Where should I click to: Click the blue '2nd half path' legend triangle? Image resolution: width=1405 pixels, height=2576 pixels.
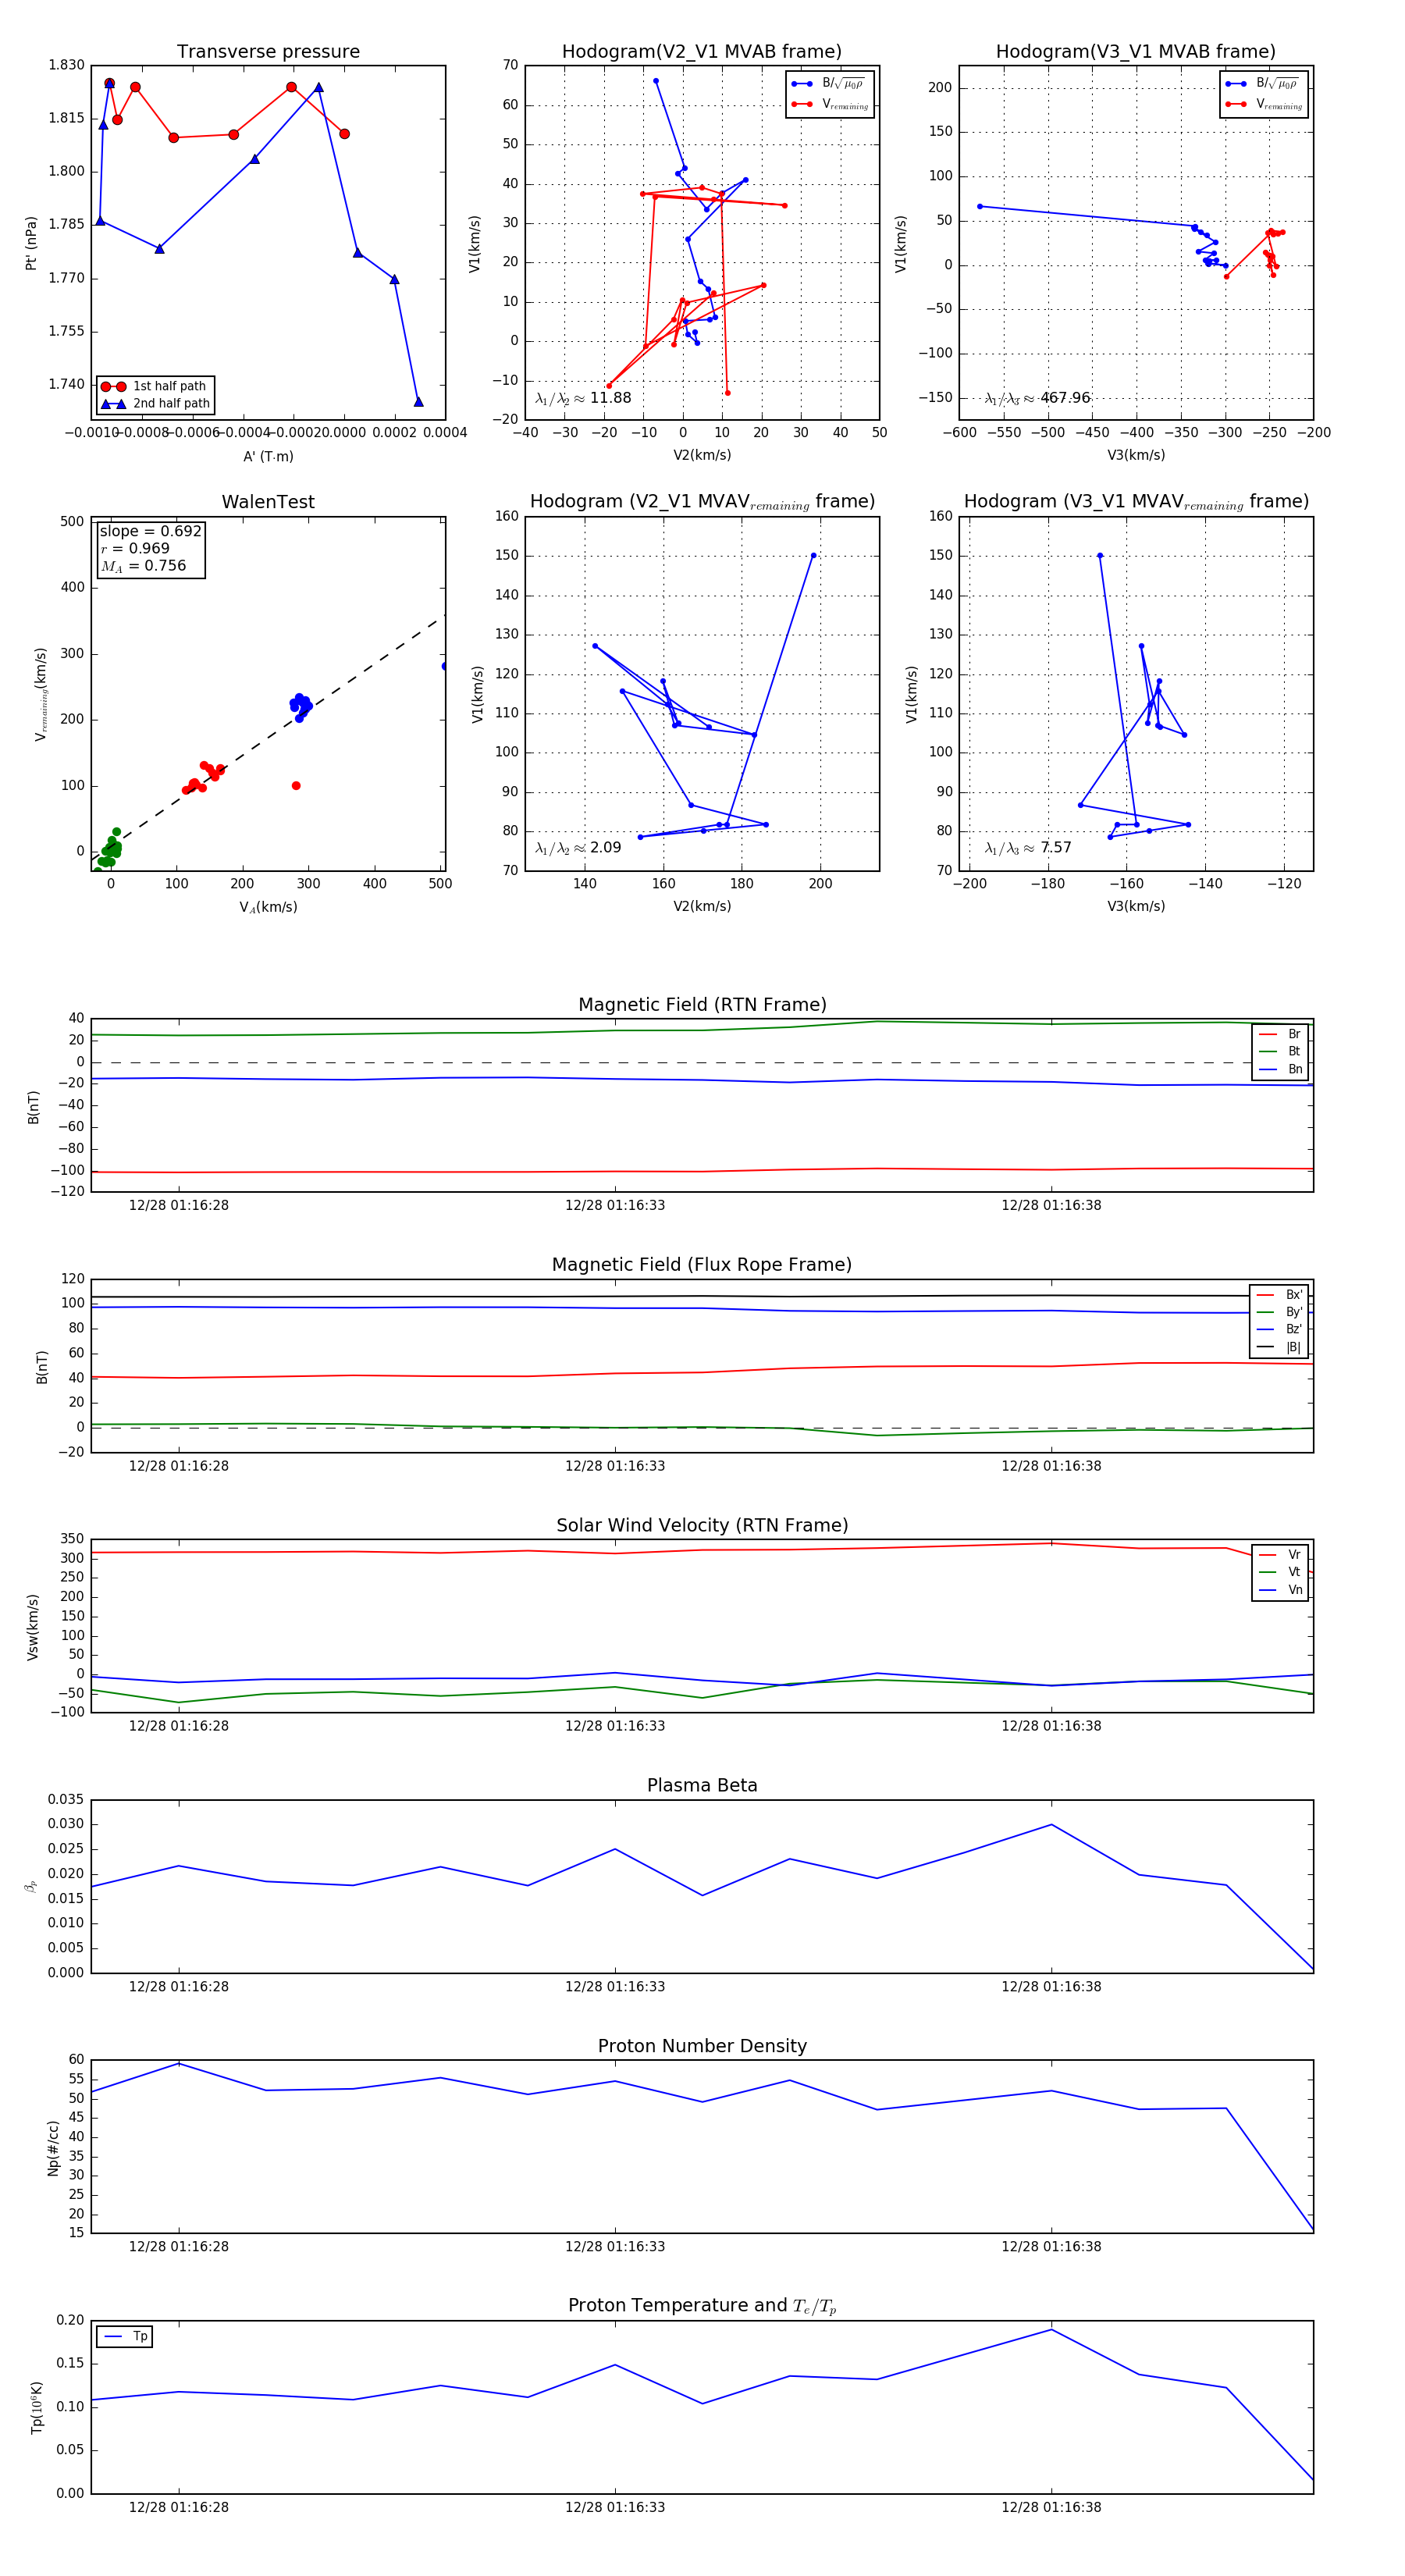[113, 404]
